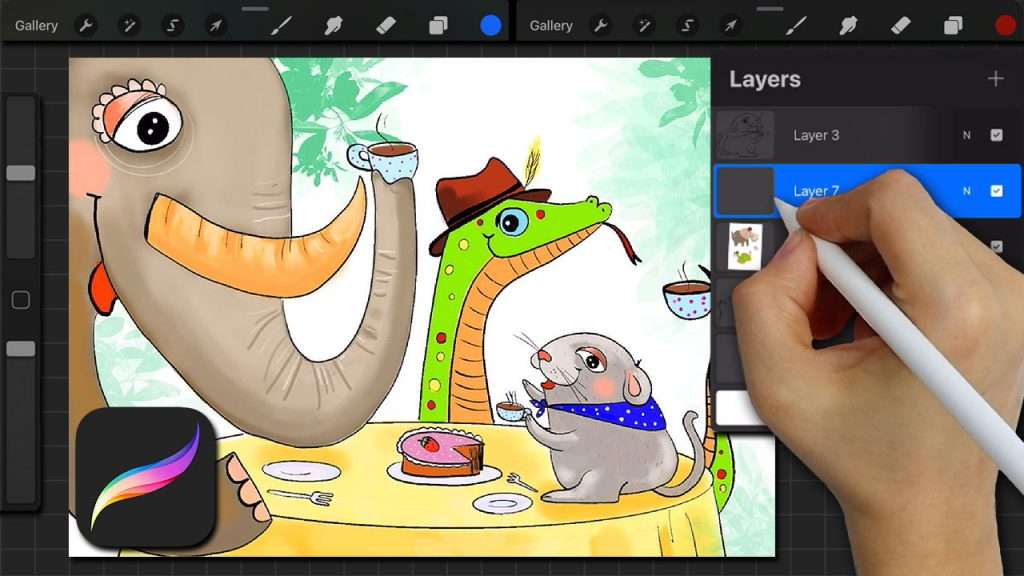1024x576 pixels.
Task: Hide Layer 7 using its checkbox
Action: pos(996,191)
